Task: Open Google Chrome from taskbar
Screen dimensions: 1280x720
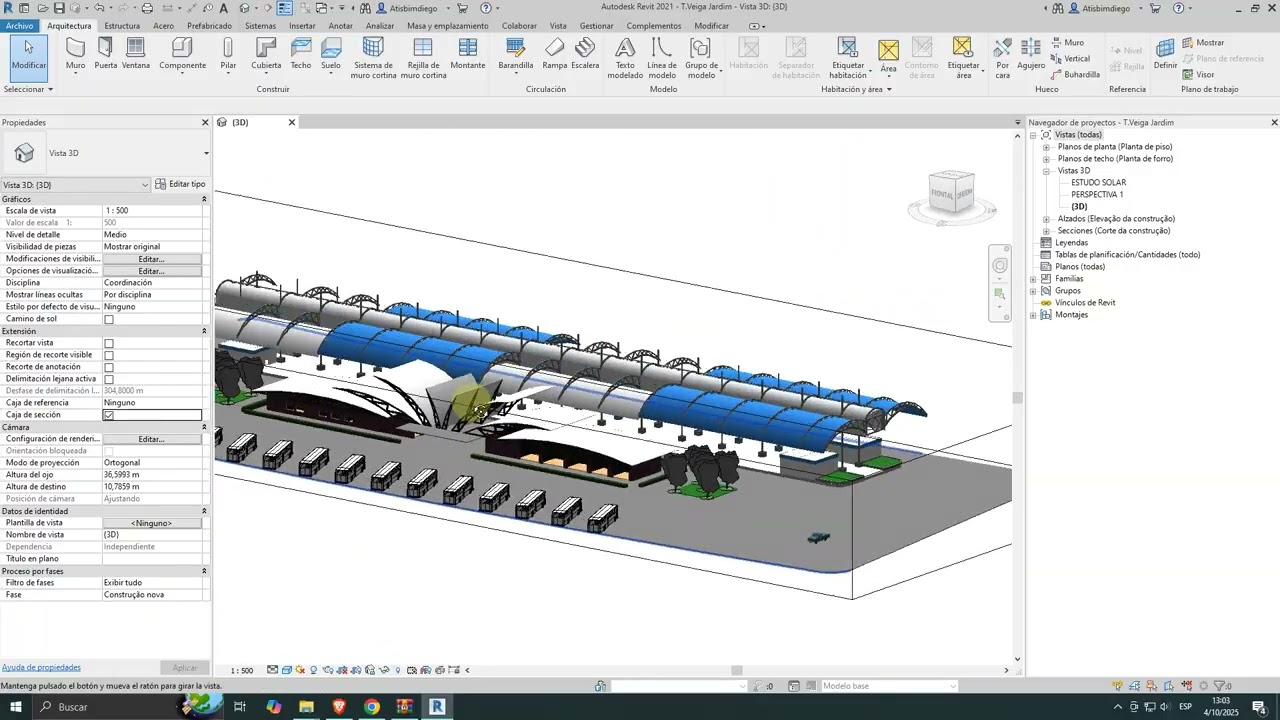Action: [372, 707]
